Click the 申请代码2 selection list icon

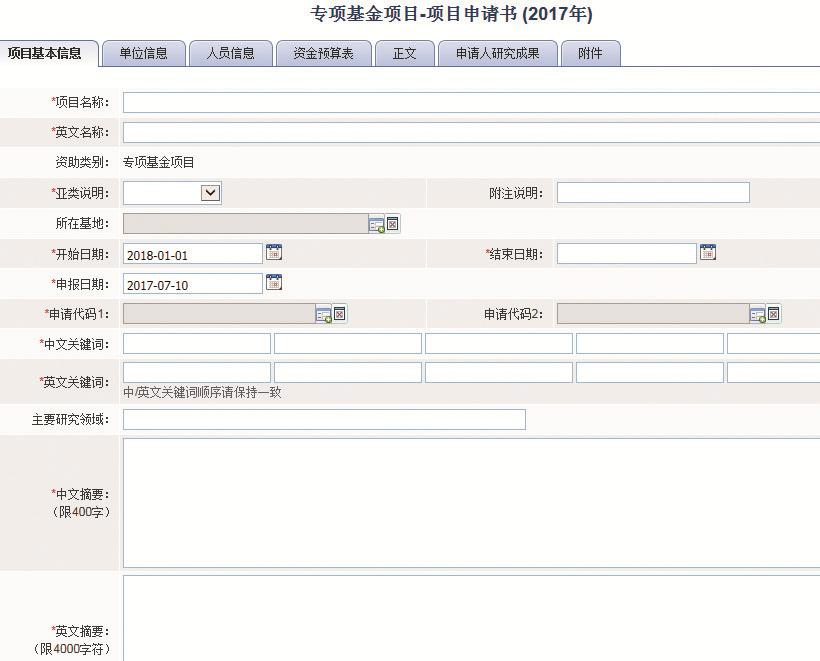coord(758,314)
